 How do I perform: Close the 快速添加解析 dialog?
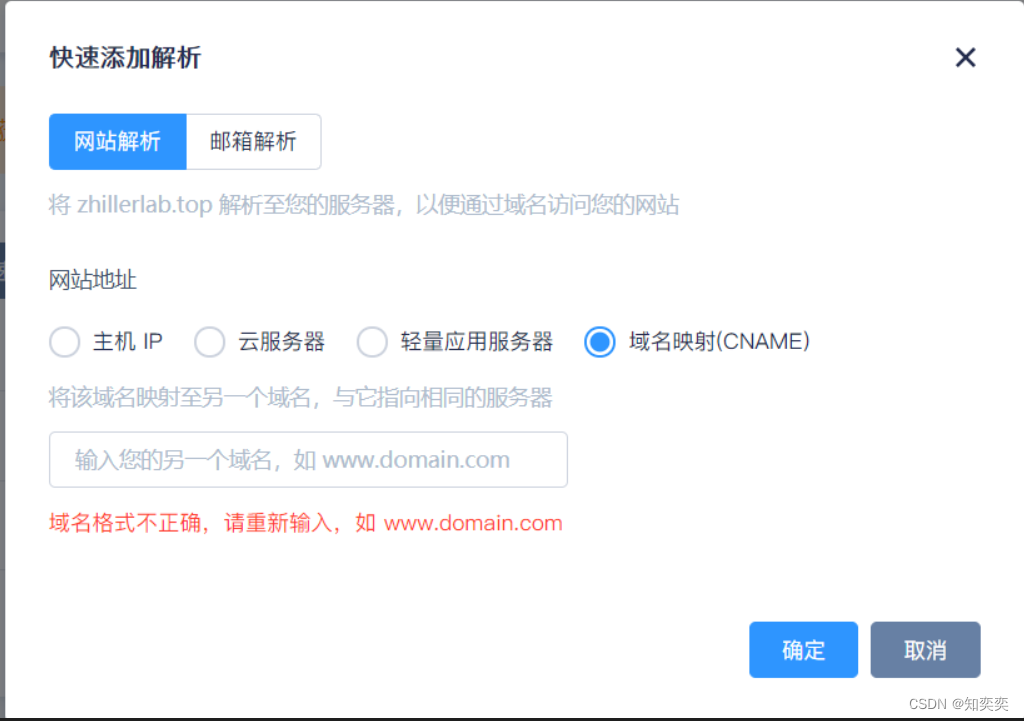(964, 57)
